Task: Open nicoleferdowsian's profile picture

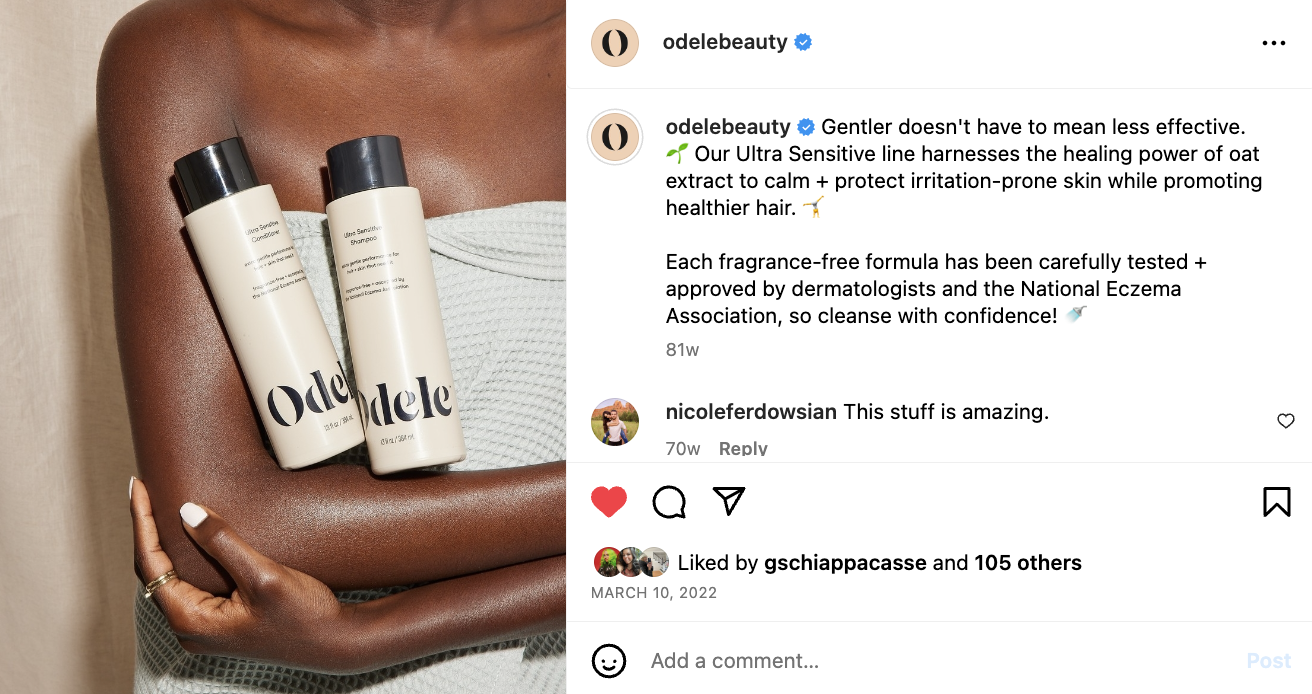Action: click(615, 421)
